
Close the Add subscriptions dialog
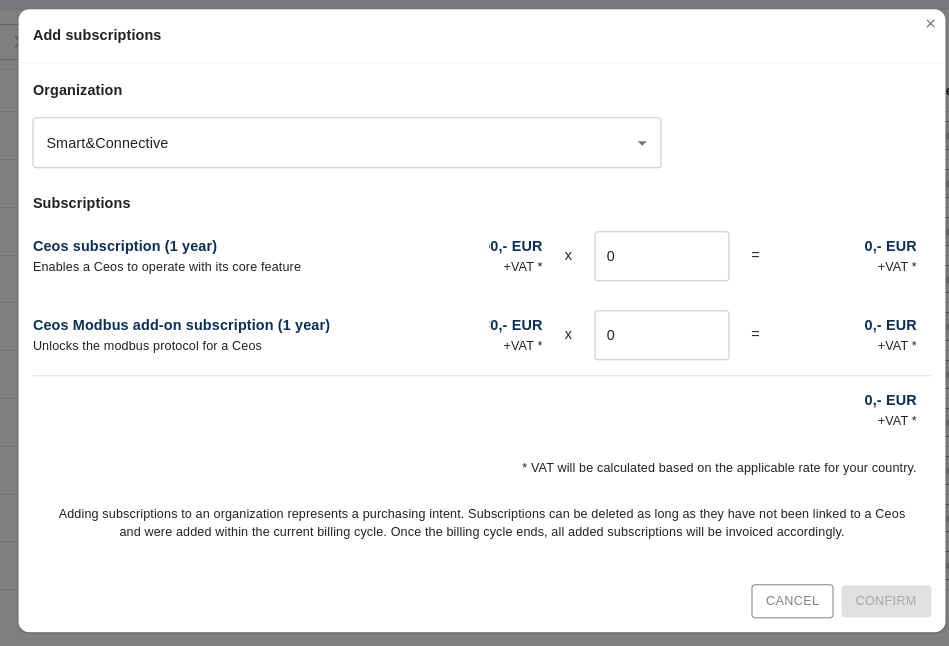[x=930, y=24]
